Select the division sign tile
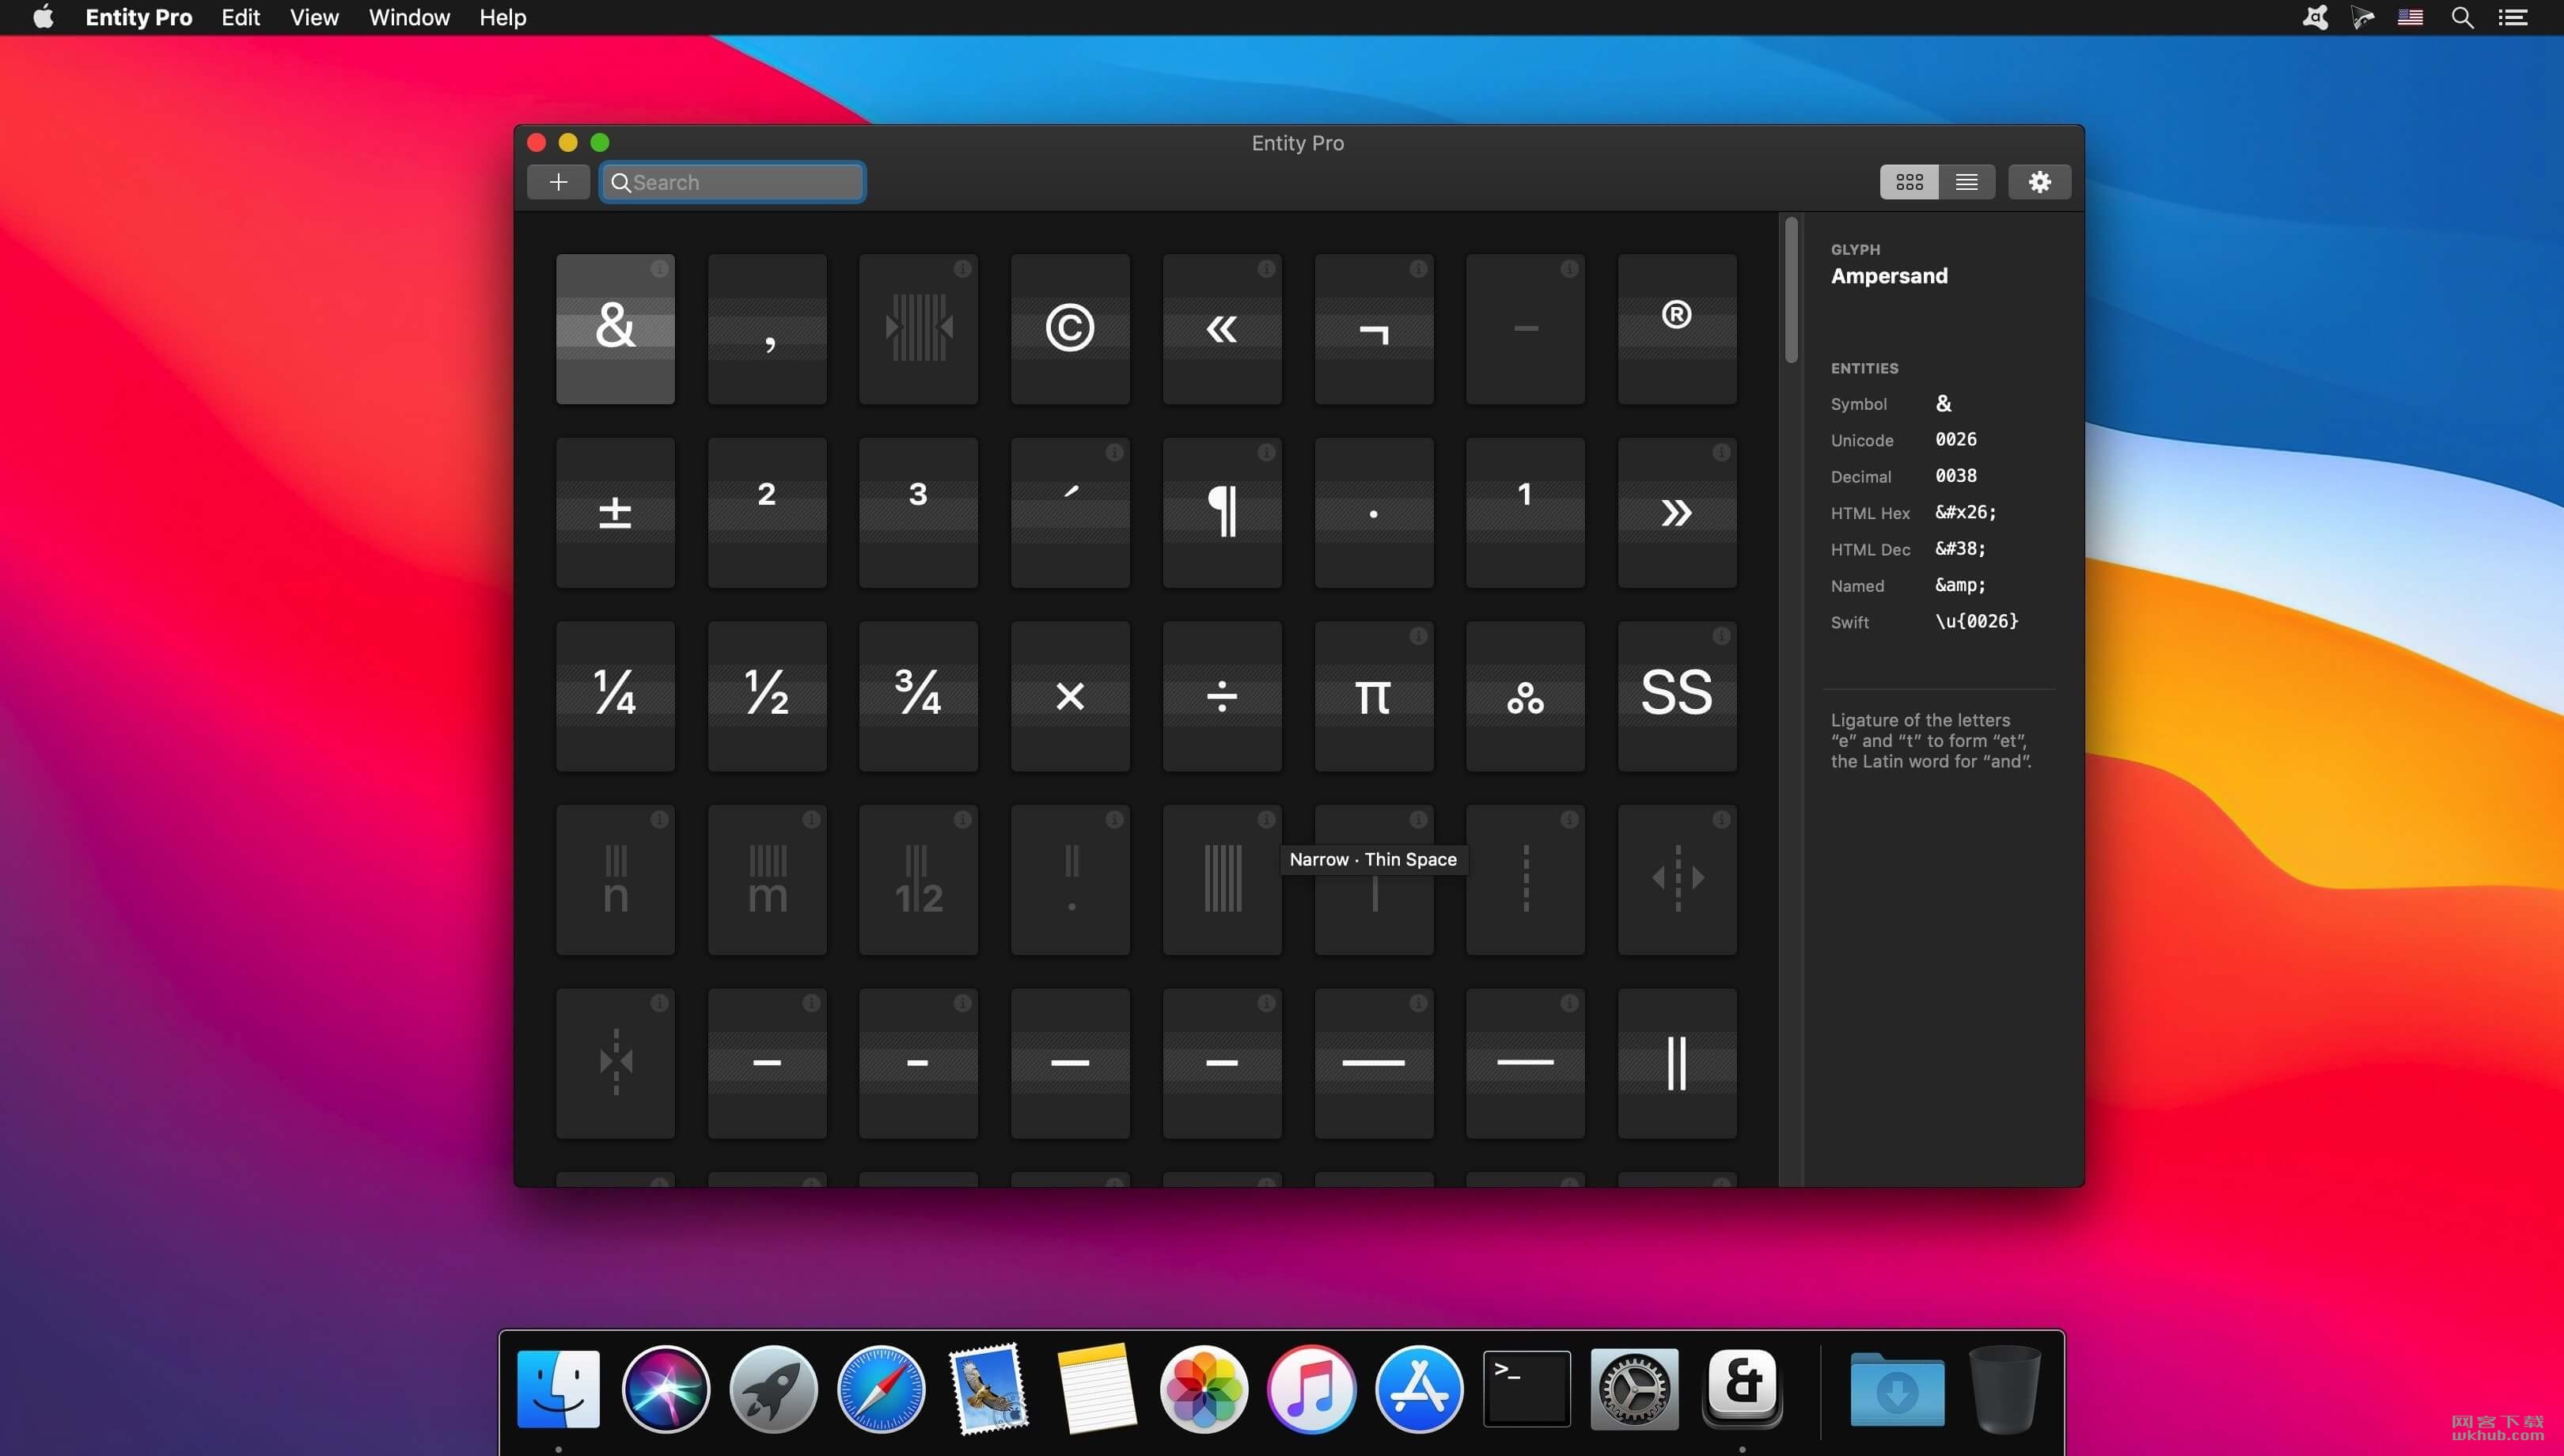 tap(1222, 696)
